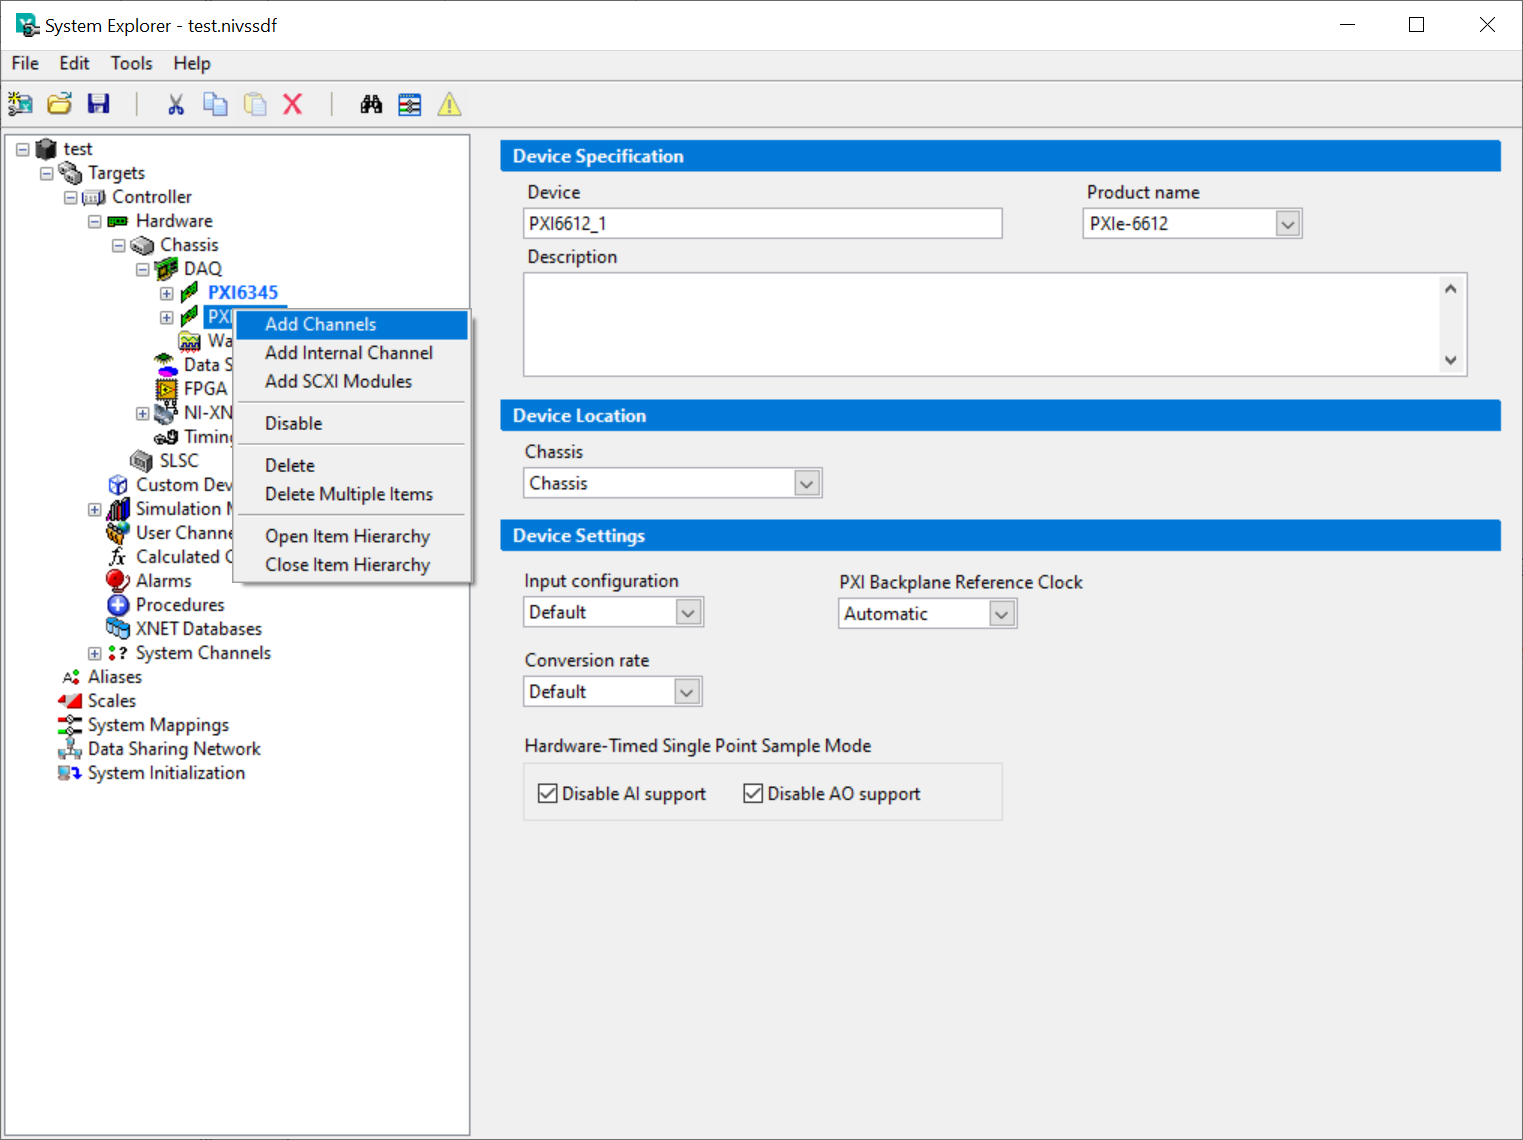Click the Cut scissors icon
Image resolution: width=1523 pixels, height=1140 pixels.
pyautogui.click(x=176, y=104)
